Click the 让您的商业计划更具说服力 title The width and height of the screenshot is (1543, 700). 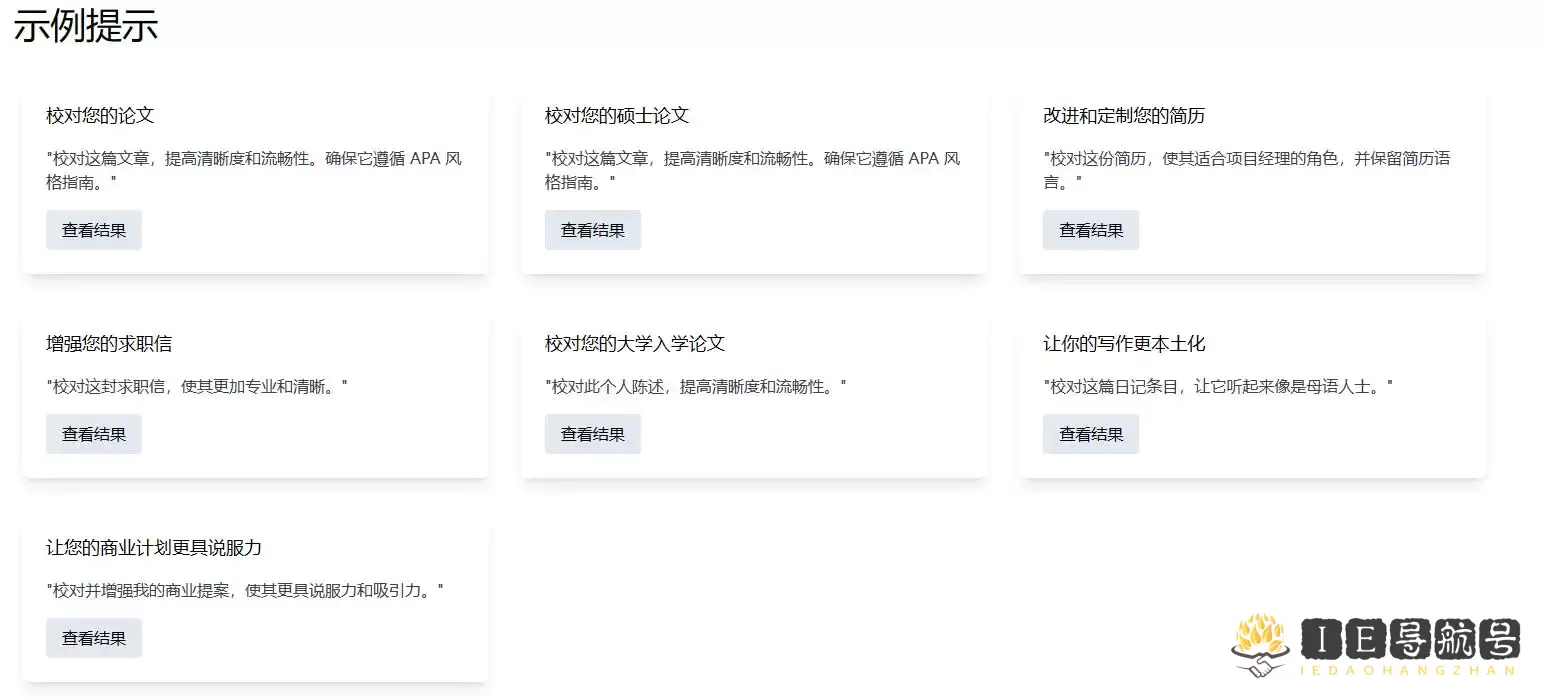click(x=154, y=548)
